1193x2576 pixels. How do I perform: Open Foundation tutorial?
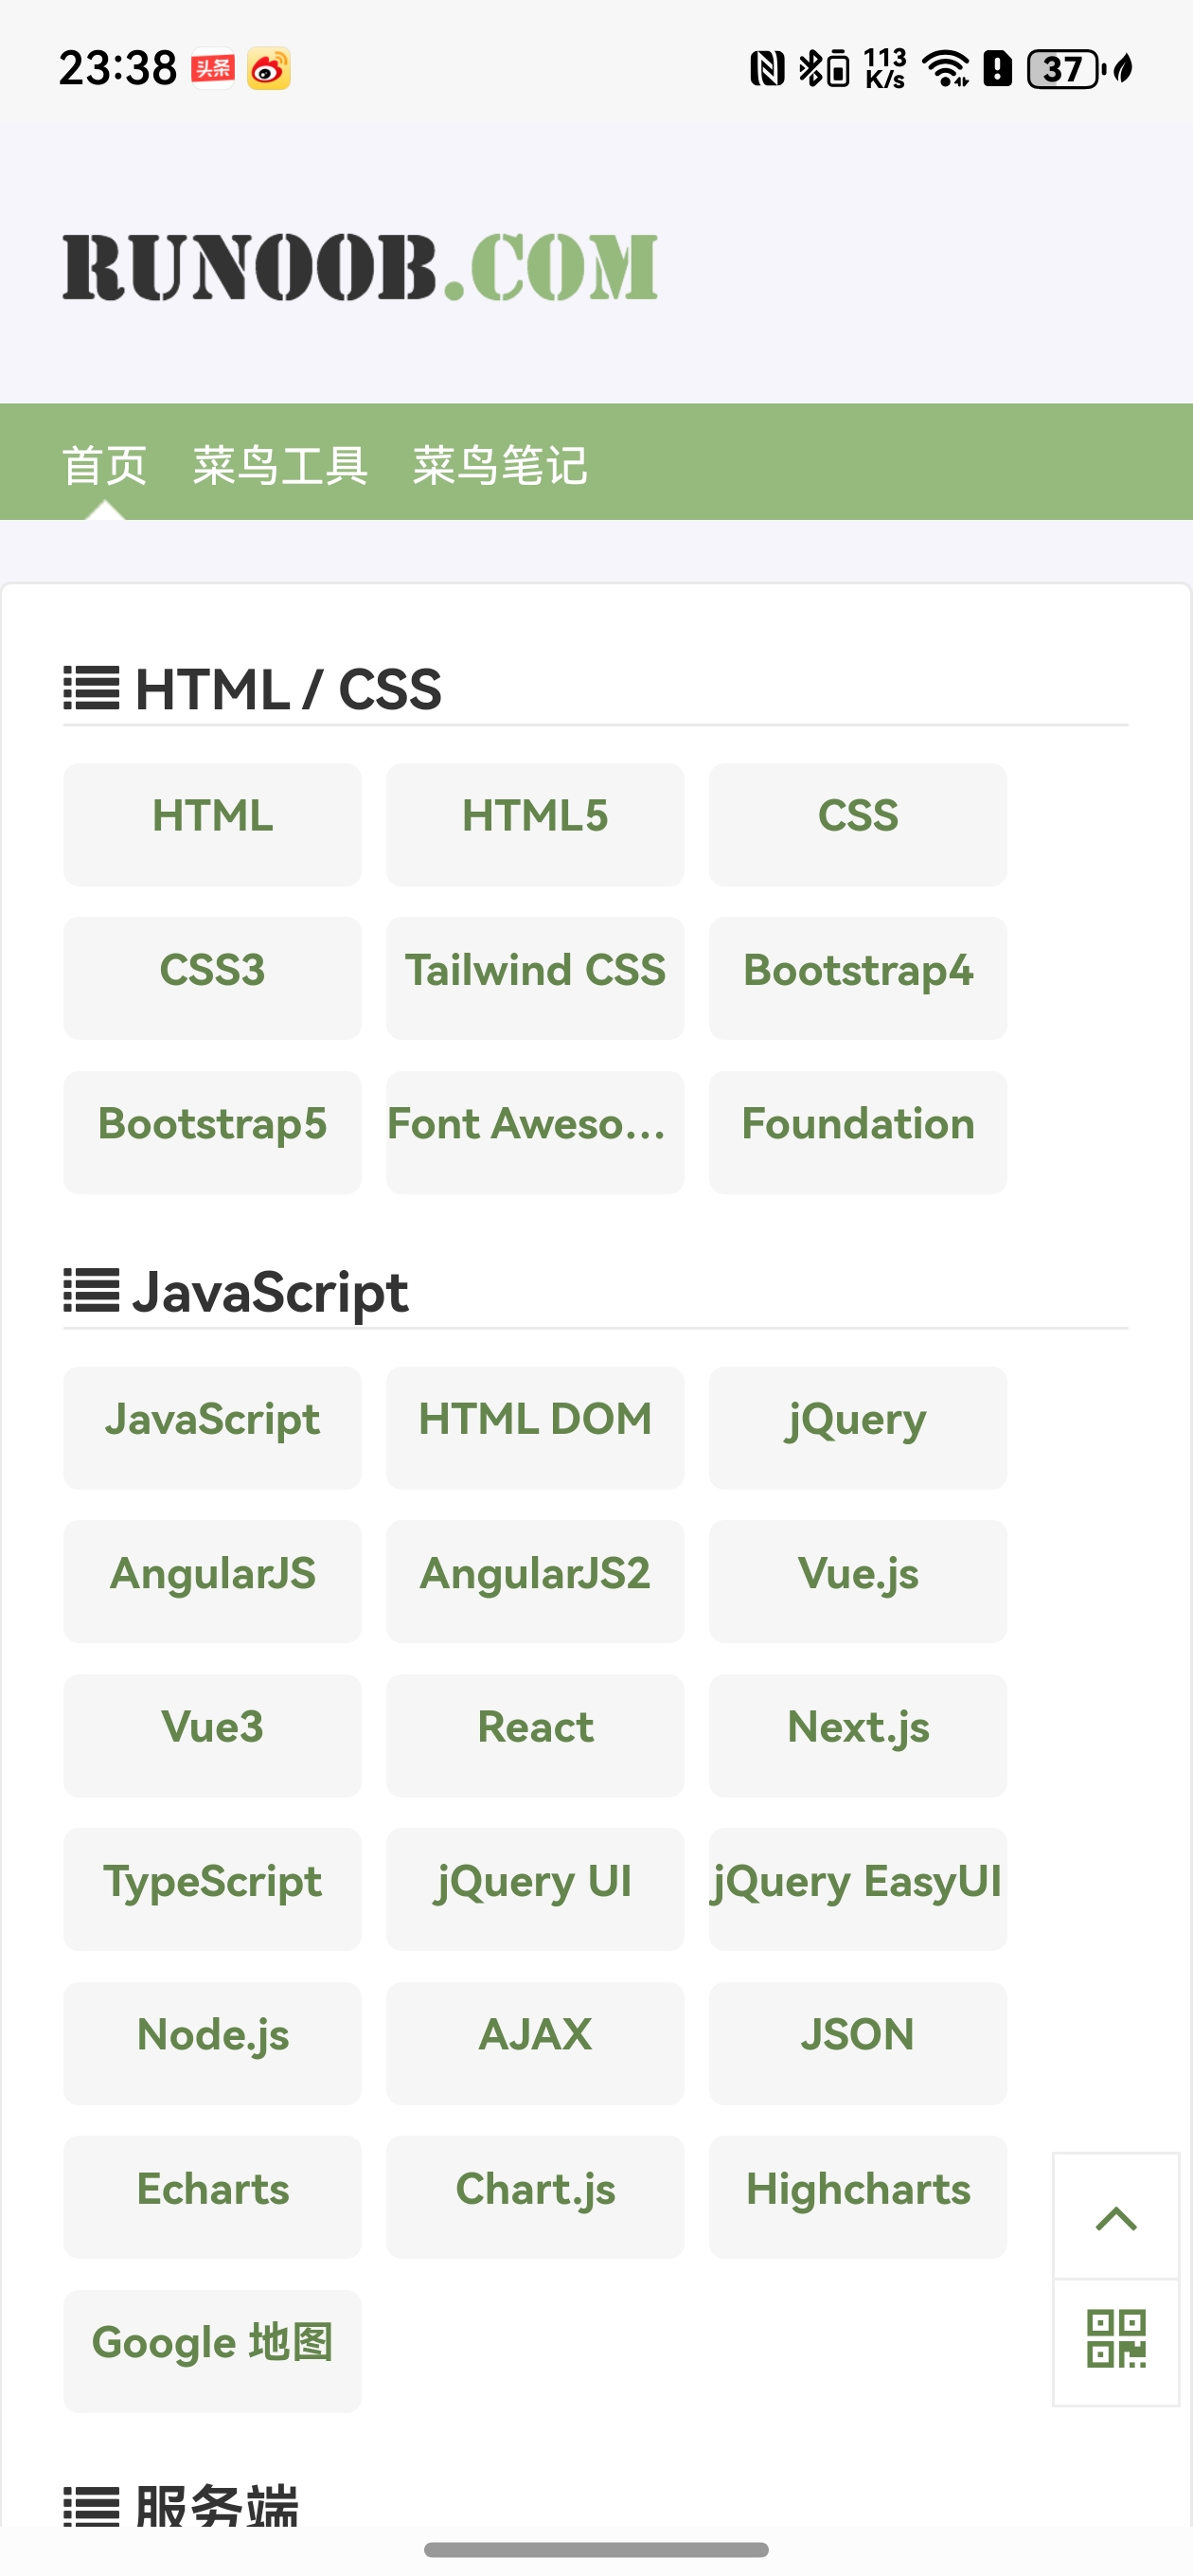click(858, 1132)
